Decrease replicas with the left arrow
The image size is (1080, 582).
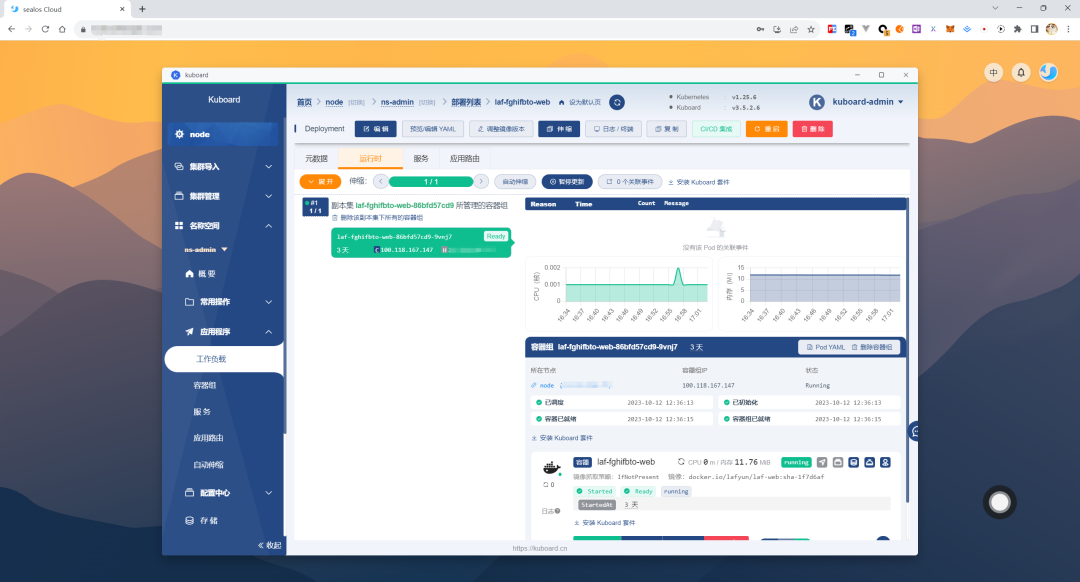[381, 182]
